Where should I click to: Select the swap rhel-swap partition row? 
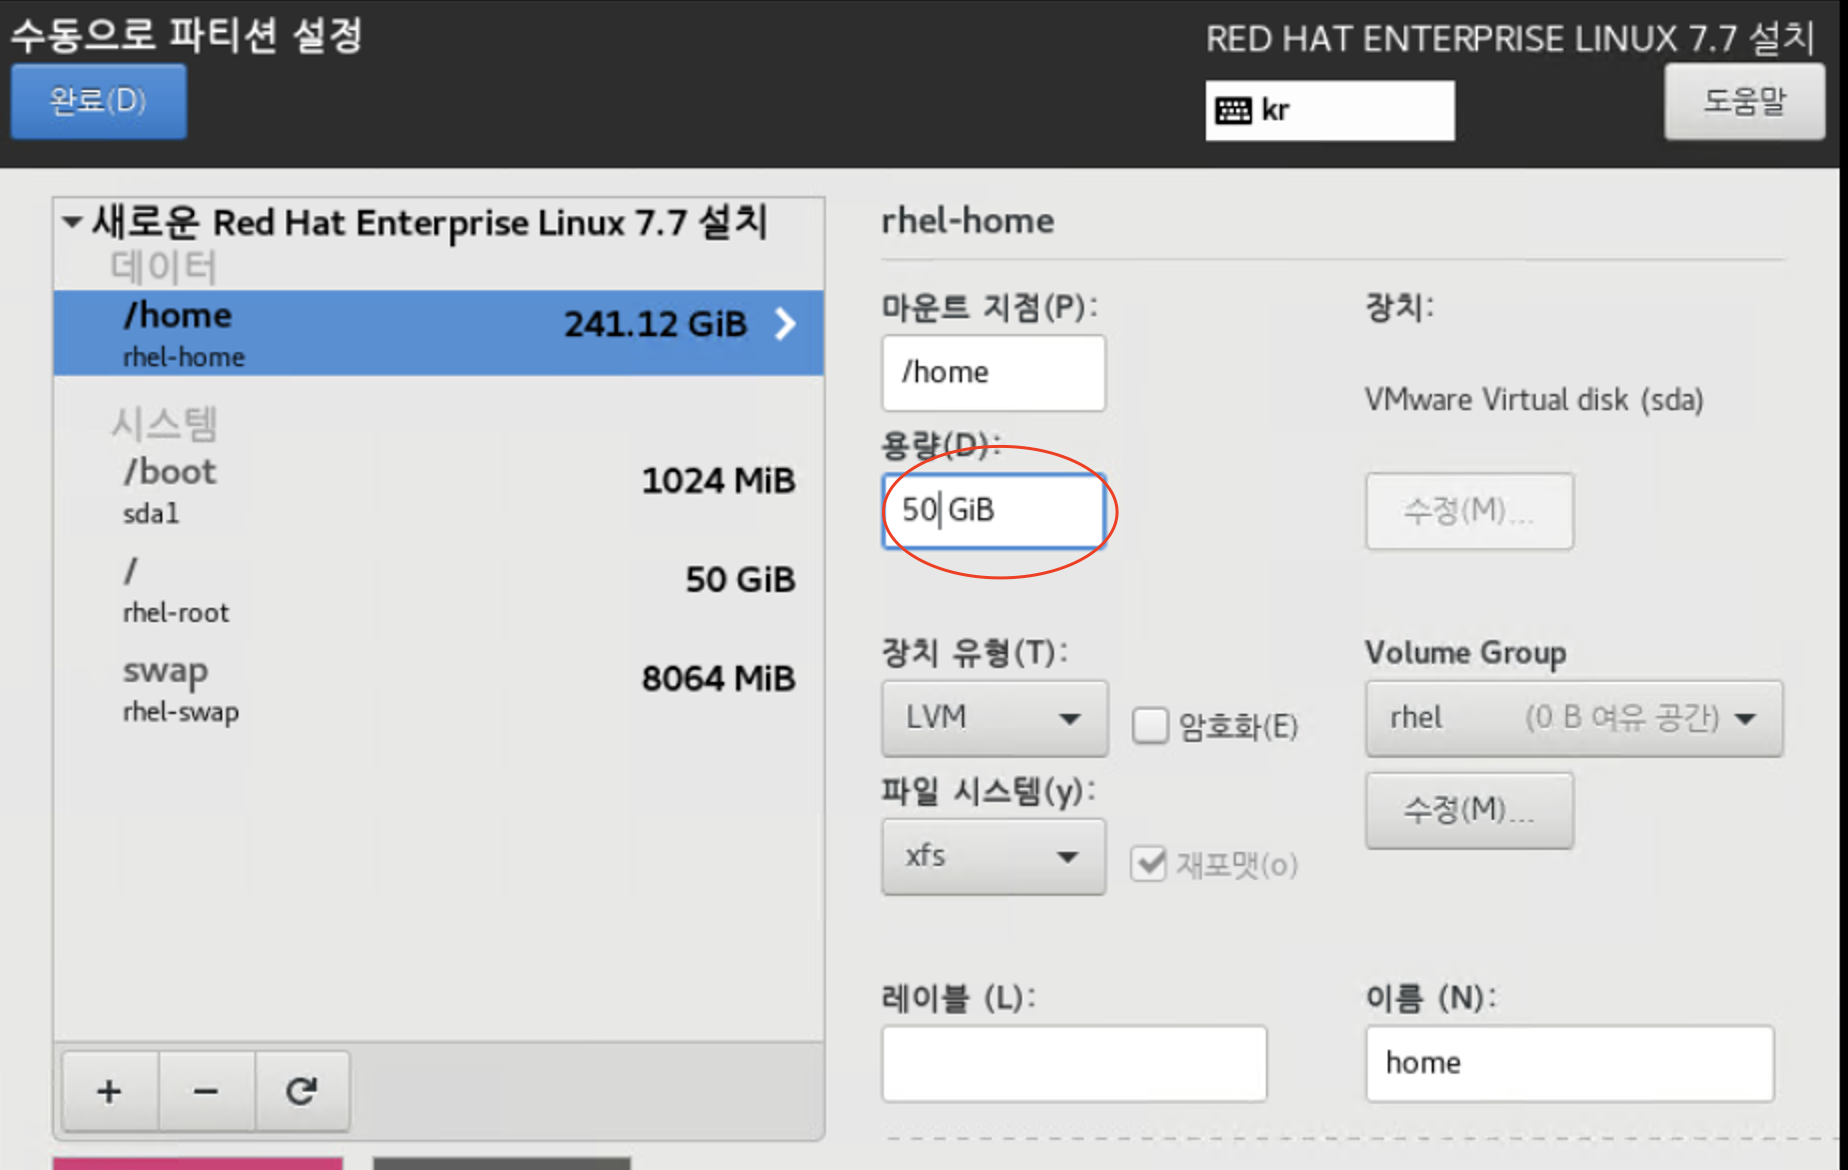point(439,688)
